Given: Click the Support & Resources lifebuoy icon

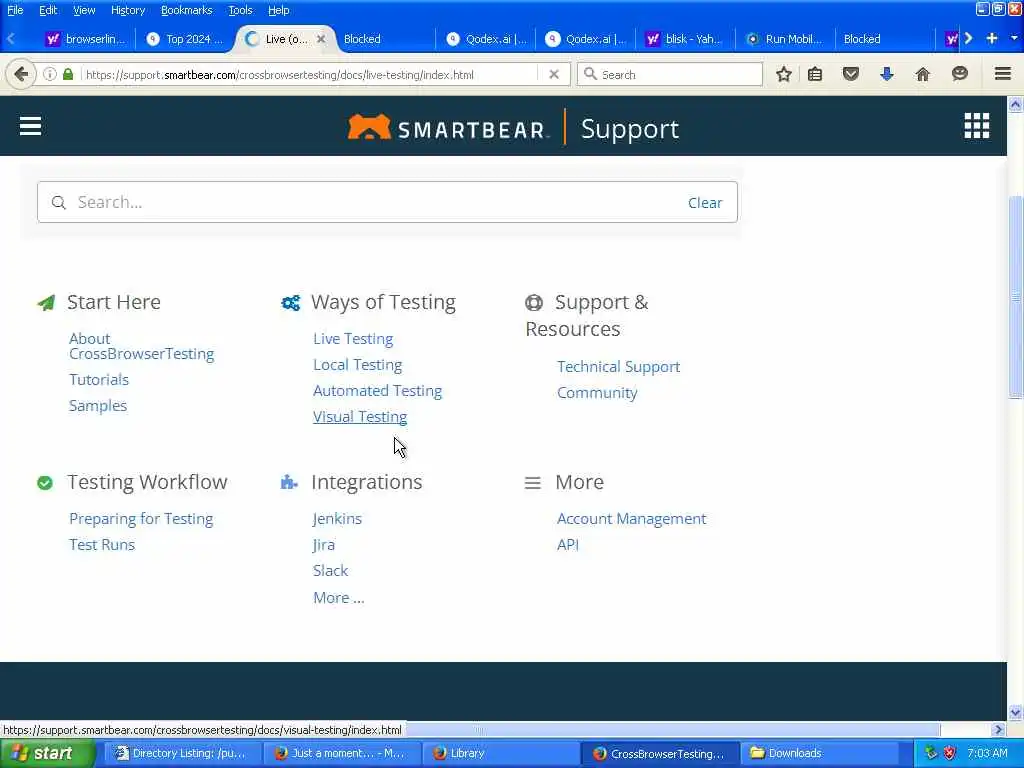Looking at the screenshot, I should (x=534, y=302).
